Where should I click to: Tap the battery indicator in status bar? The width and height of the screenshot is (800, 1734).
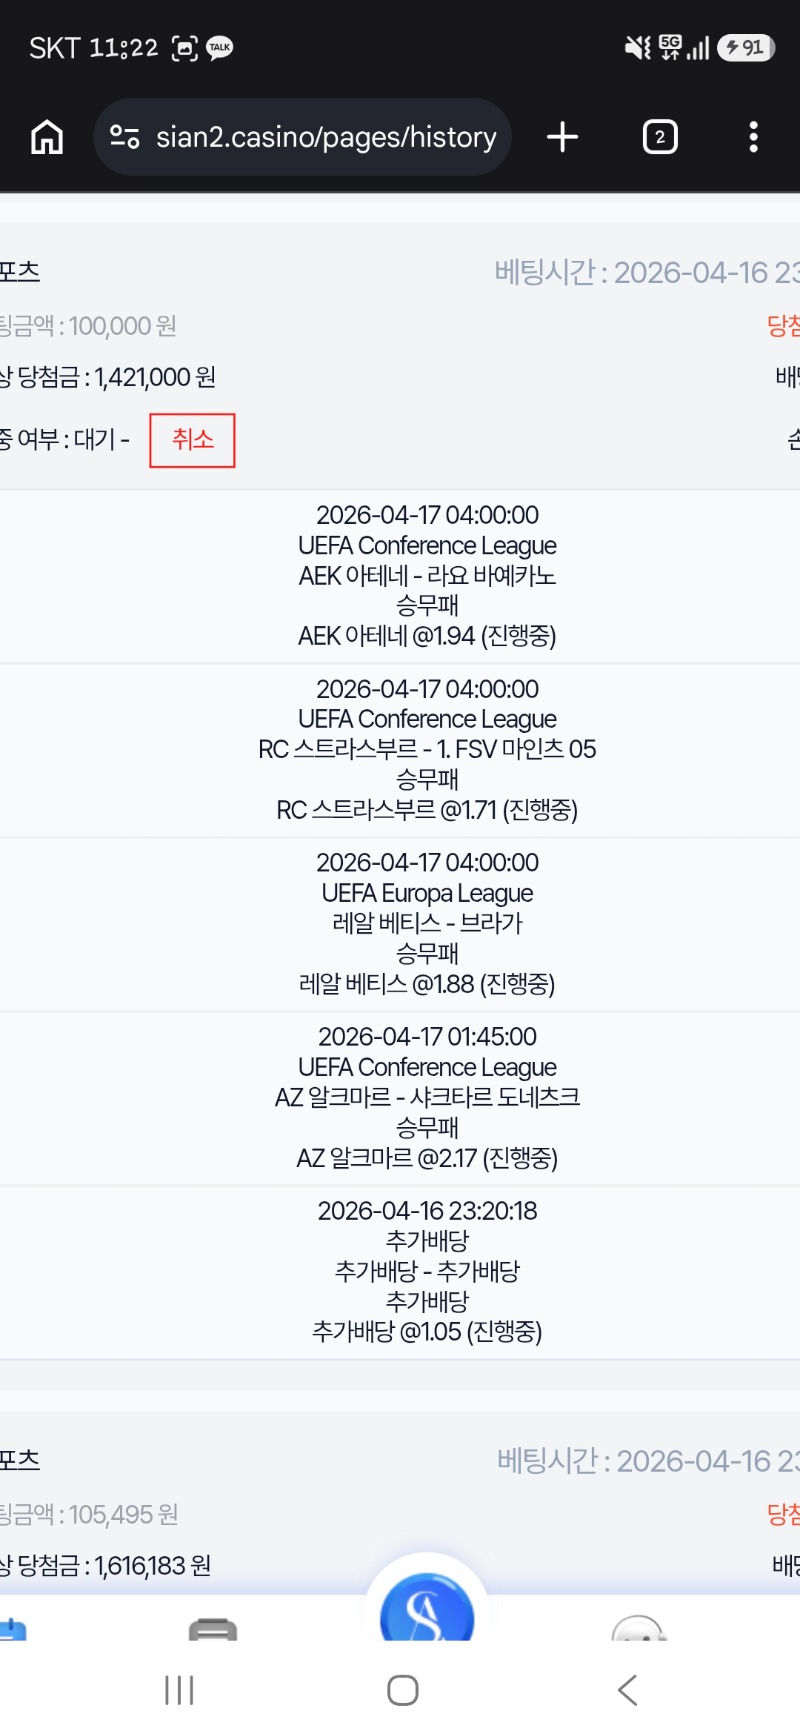pos(746,47)
